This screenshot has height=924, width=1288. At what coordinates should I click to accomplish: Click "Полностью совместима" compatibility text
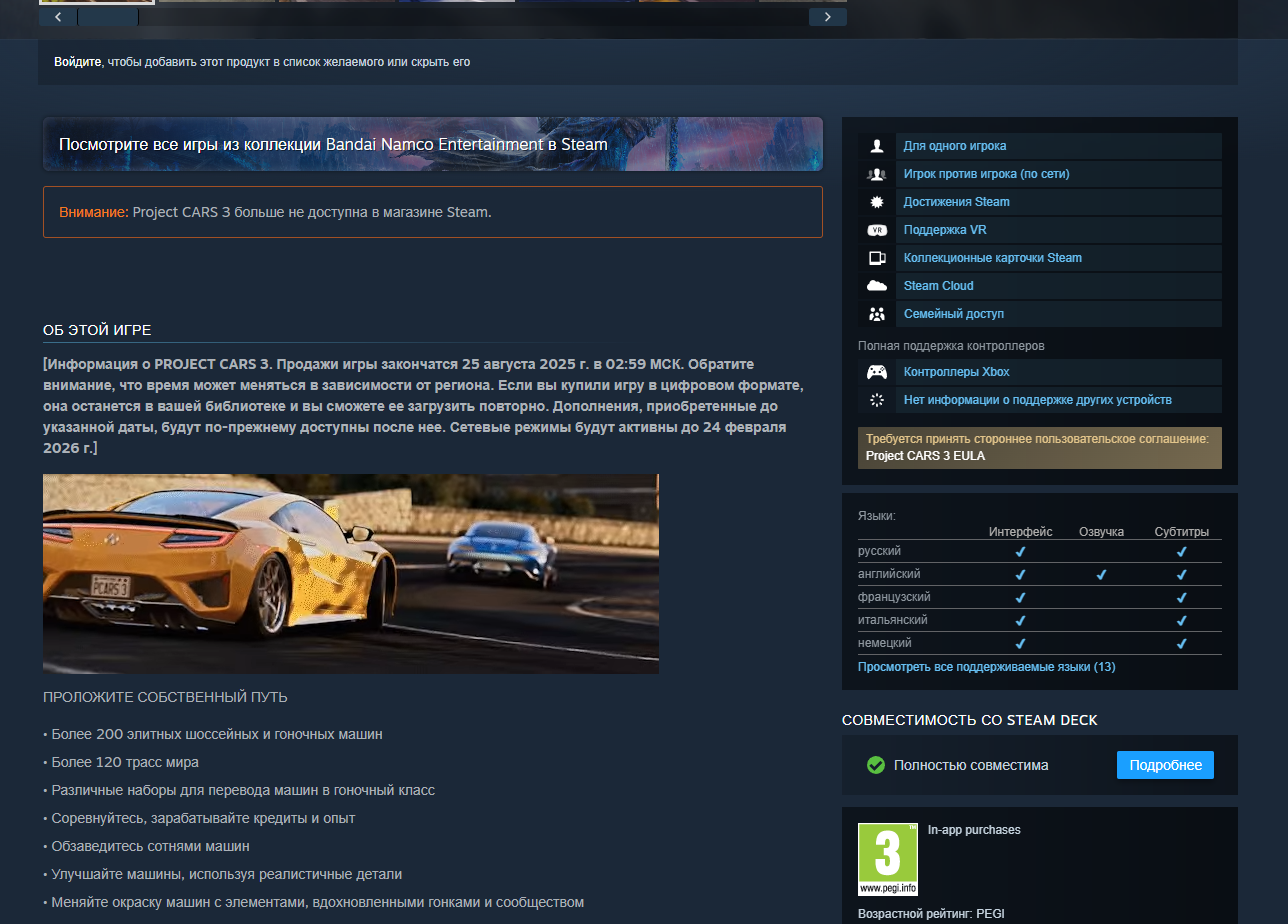pyautogui.click(x=971, y=765)
